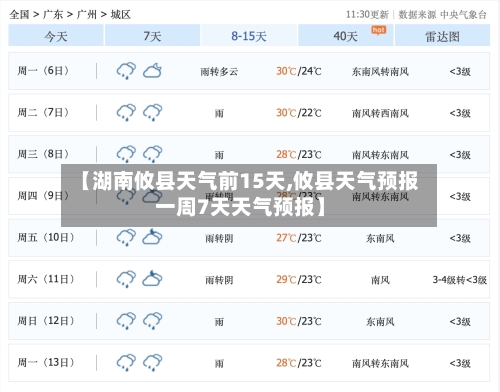The width and height of the screenshot is (500, 392).
Task: Open the 40天 forecast tab
Action: click(x=345, y=36)
